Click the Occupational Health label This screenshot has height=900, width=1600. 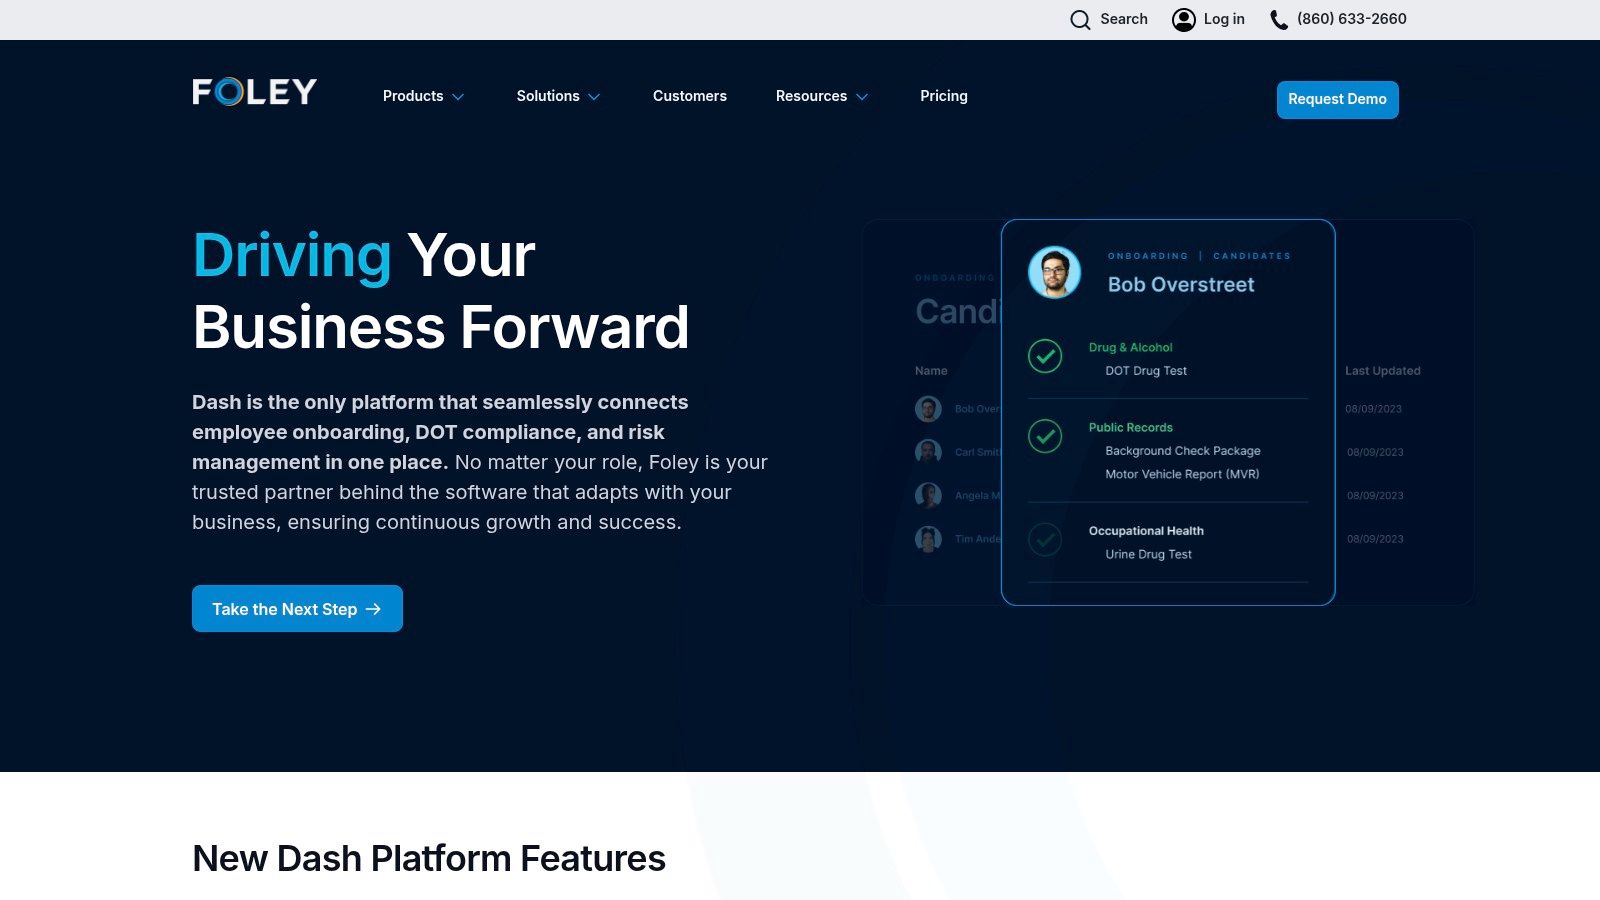(1146, 531)
